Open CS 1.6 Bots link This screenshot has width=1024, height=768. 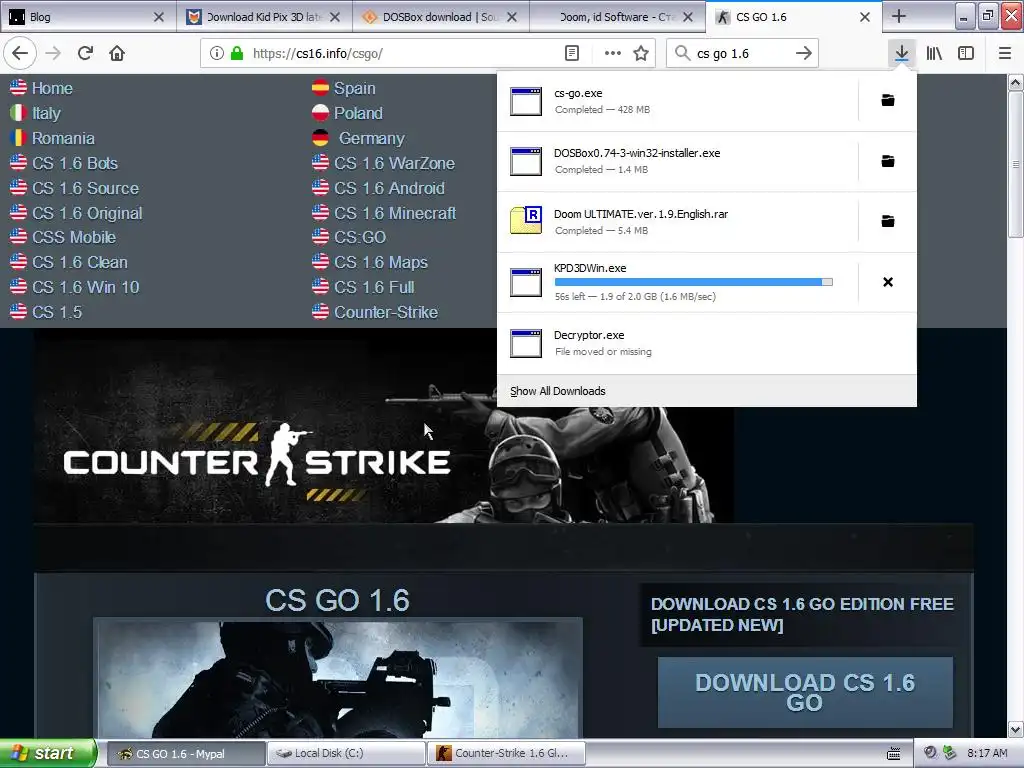(x=75, y=163)
